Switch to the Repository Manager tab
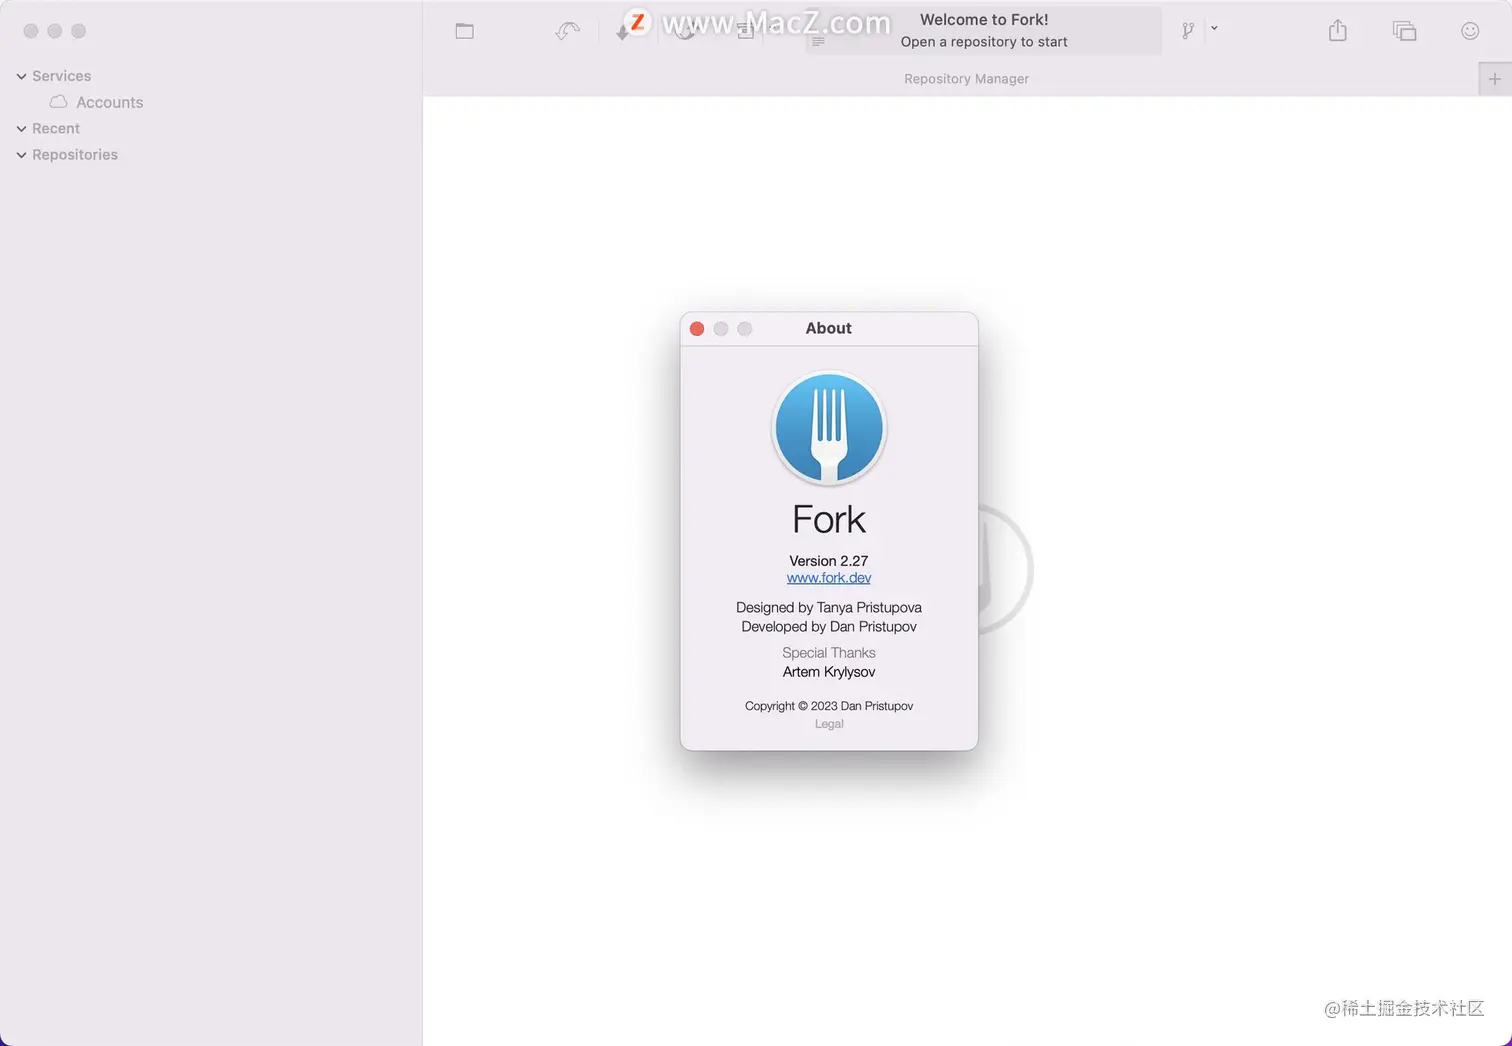This screenshot has height=1046, width=1512. click(x=966, y=79)
